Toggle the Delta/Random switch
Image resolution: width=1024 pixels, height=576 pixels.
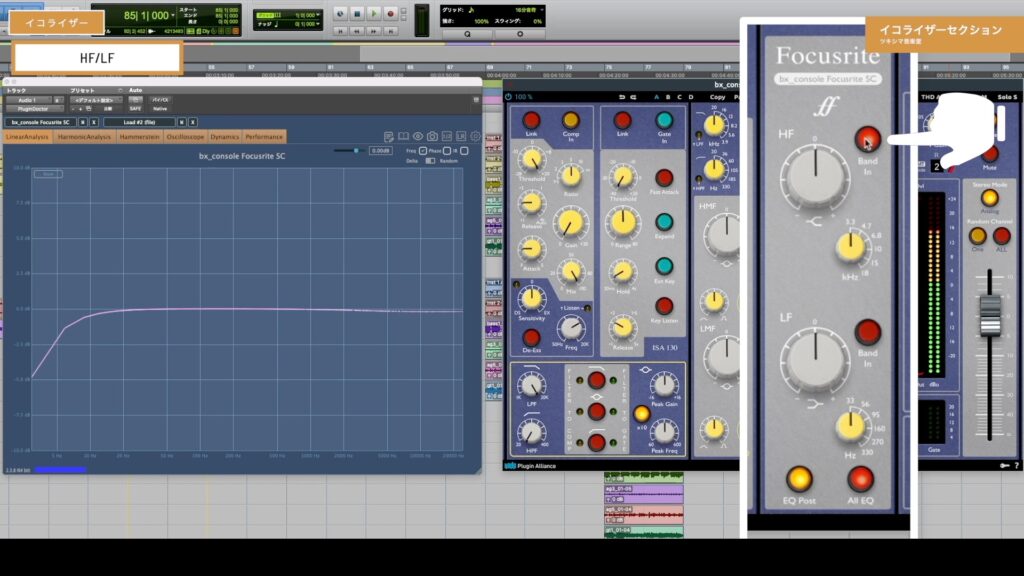click(430, 161)
